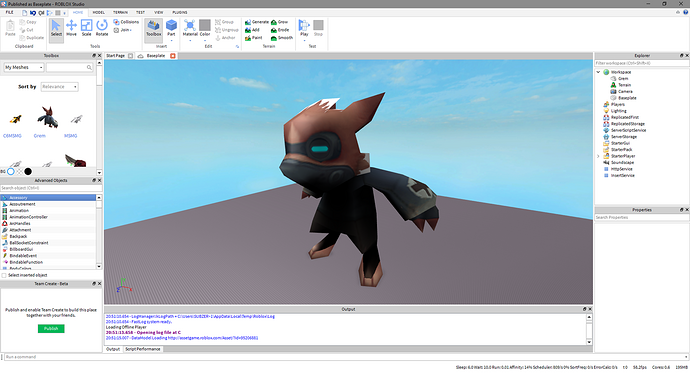This screenshot has width=690, height=373.
Task: Switch to the TERRAIN ribbon tab
Action: 121,12
